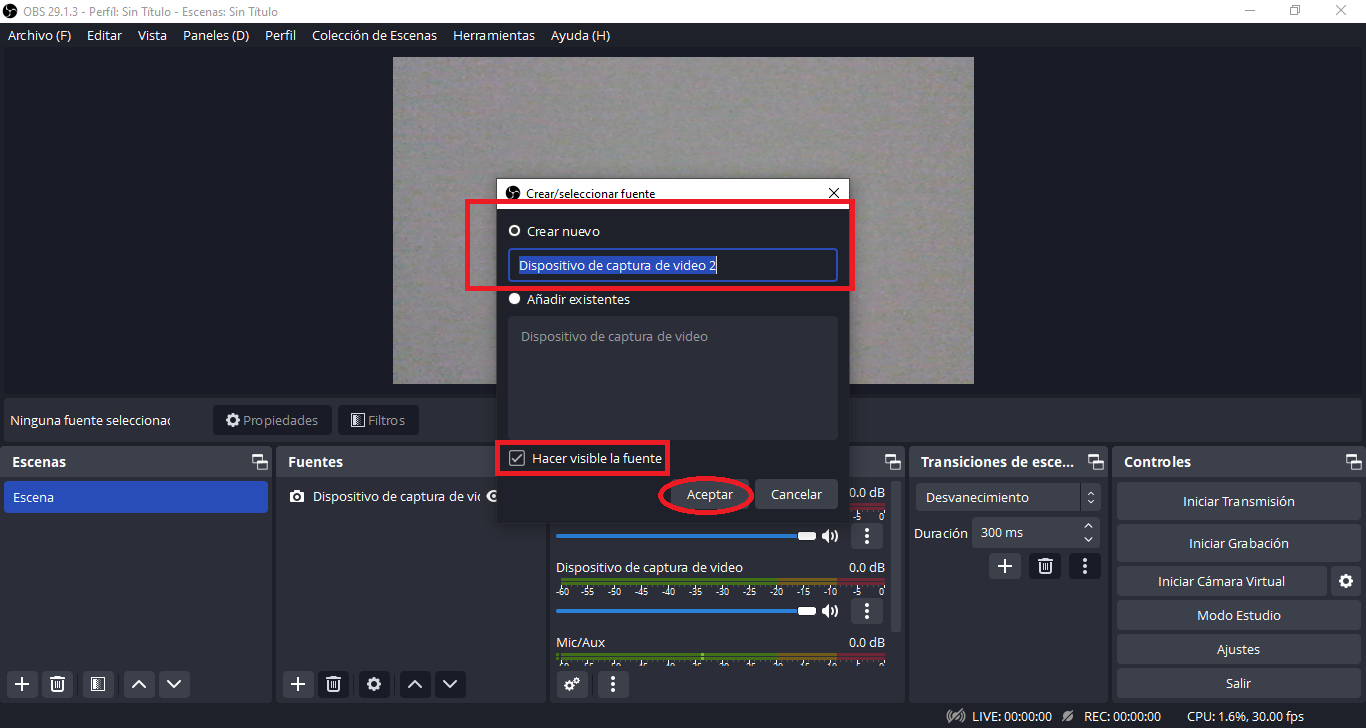Add a new source in Fuentes panel
The height and width of the screenshot is (728, 1366).
(x=297, y=684)
